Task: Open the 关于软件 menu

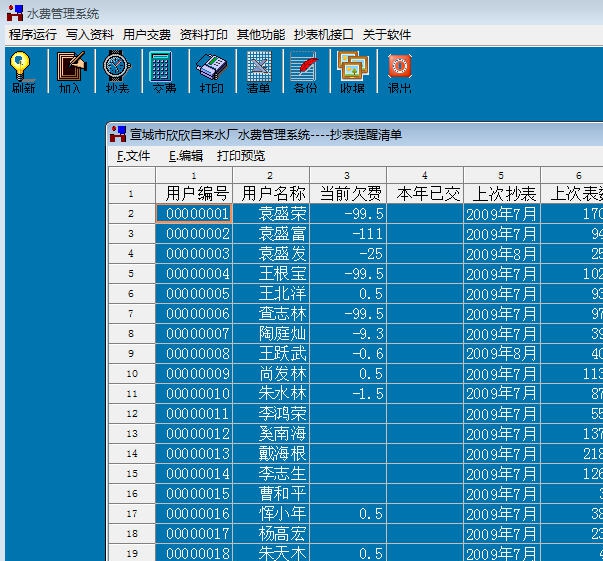Action: coord(387,34)
